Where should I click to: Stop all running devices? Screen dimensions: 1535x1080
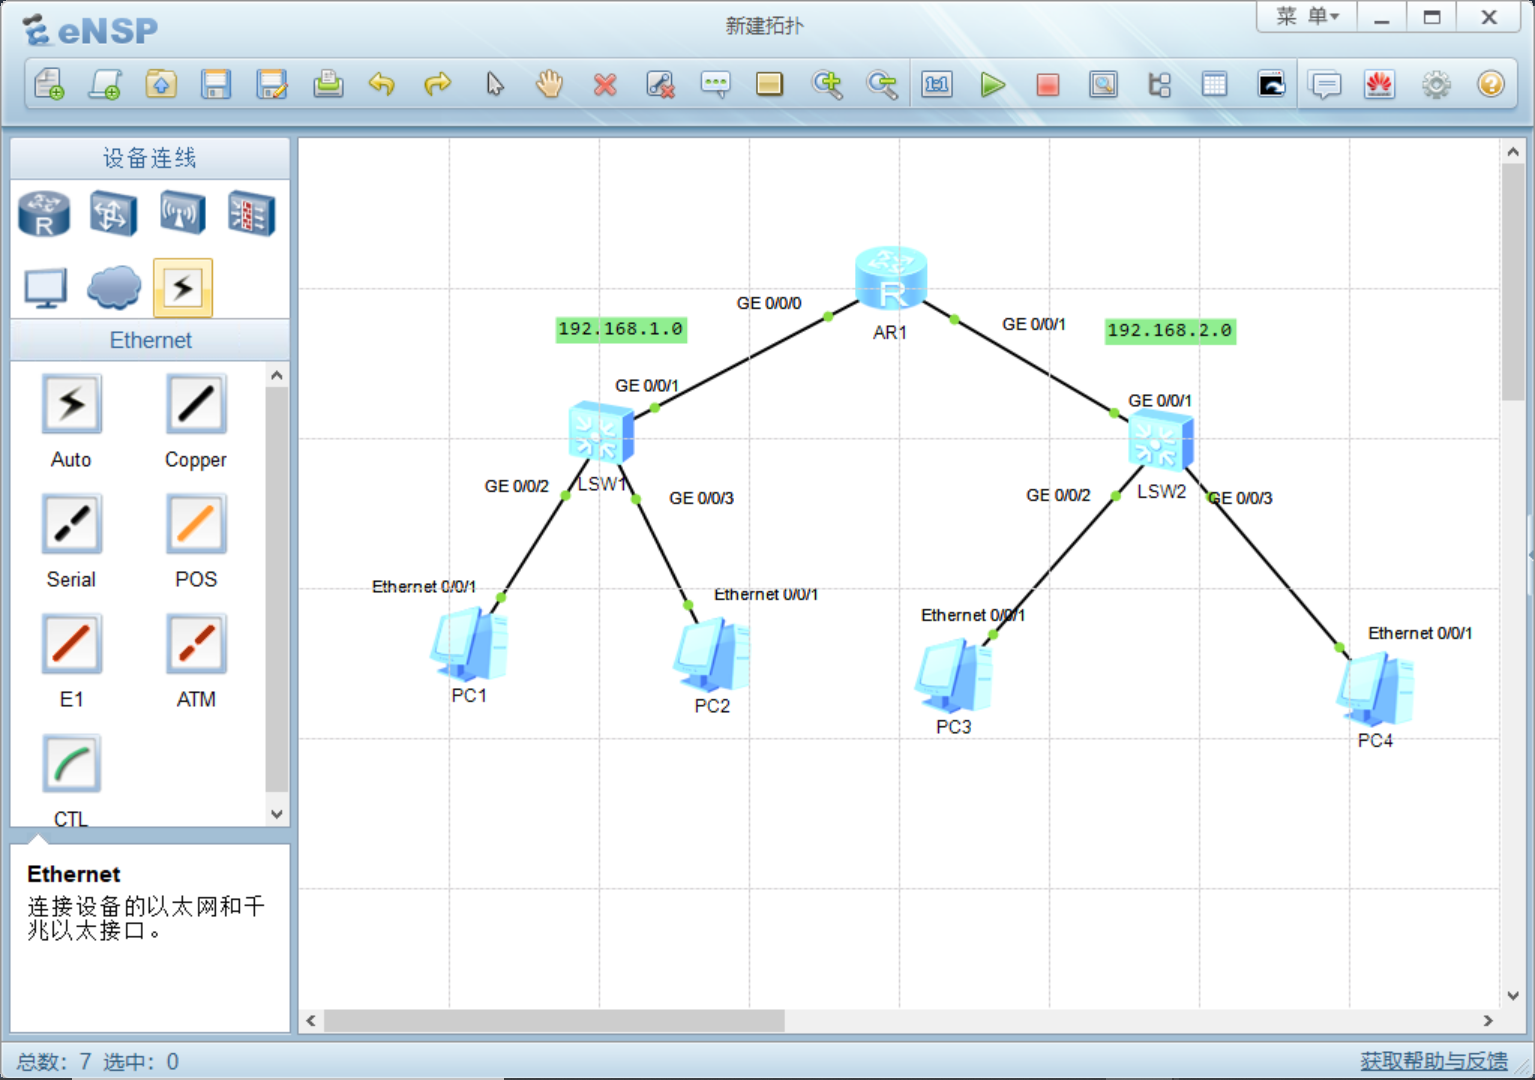click(x=1047, y=85)
